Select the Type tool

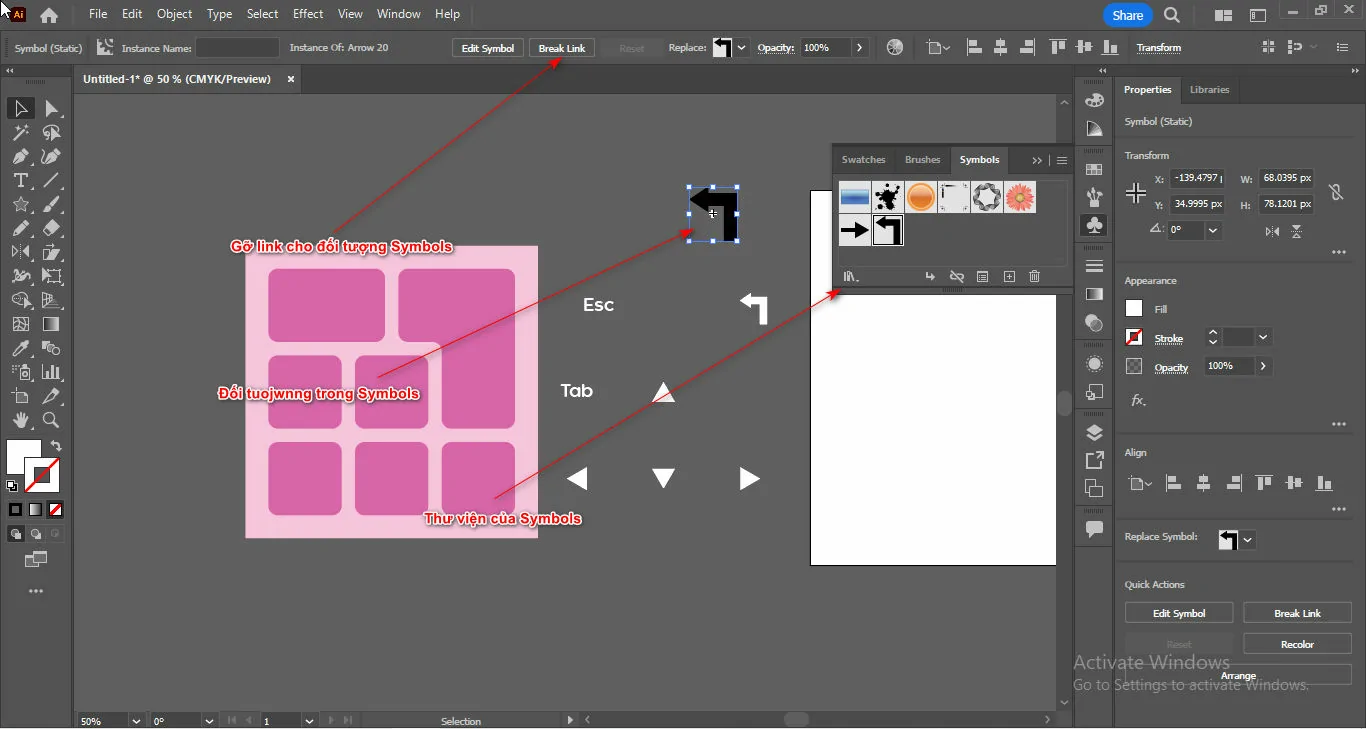(x=20, y=180)
